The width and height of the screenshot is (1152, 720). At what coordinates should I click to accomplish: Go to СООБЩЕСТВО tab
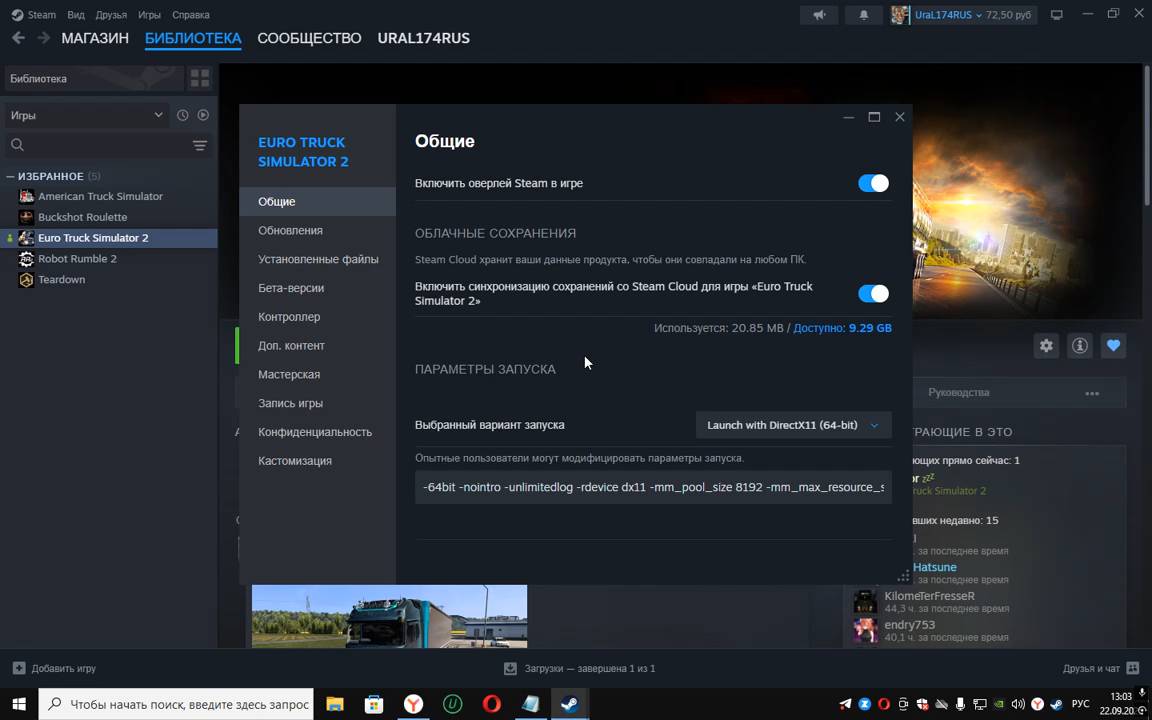pos(309,38)
